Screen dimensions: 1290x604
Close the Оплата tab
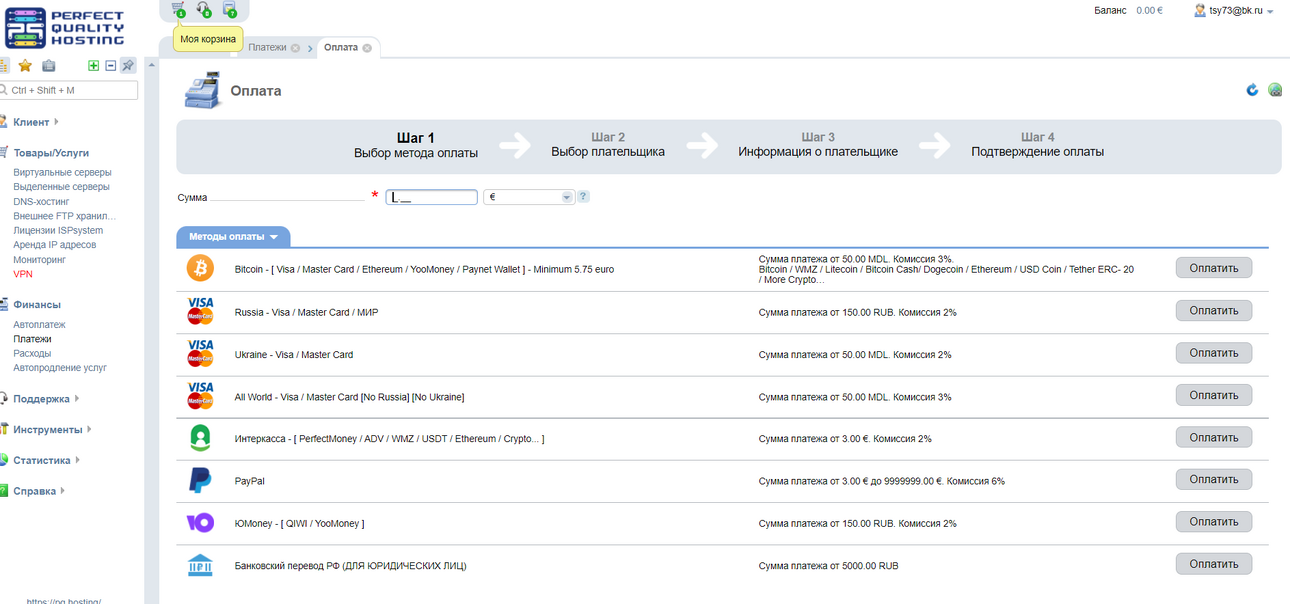[367, 48]
